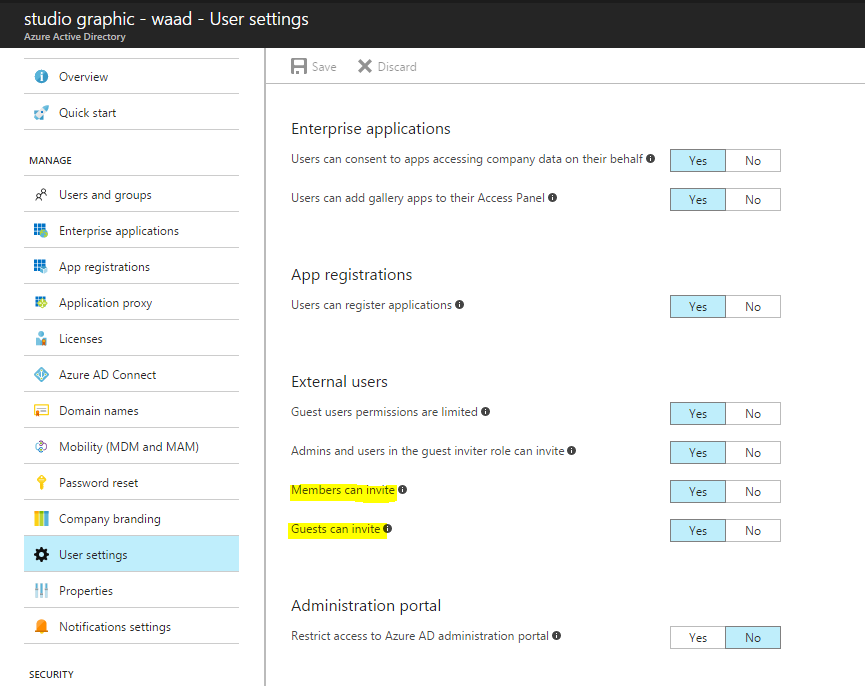865x686 pixels.
Task: Set Users can register applications to No
Action: [753, 307]
